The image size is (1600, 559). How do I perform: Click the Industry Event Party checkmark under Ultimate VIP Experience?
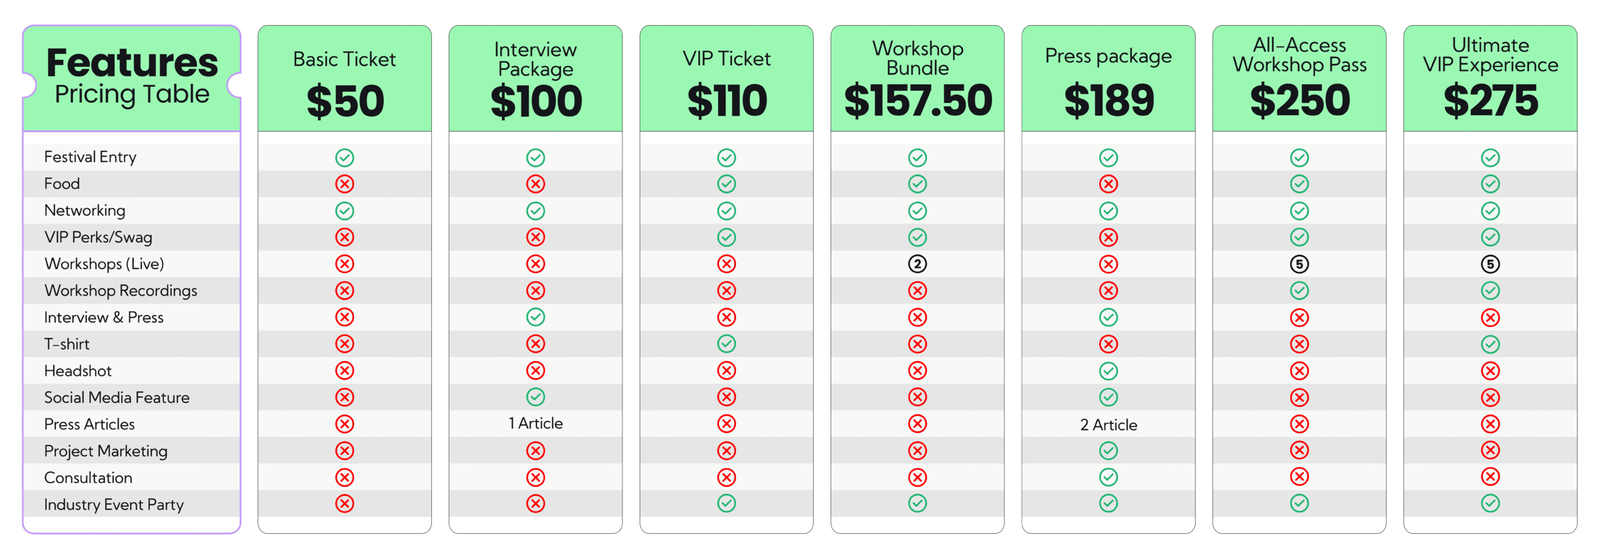pos(1490,503)
